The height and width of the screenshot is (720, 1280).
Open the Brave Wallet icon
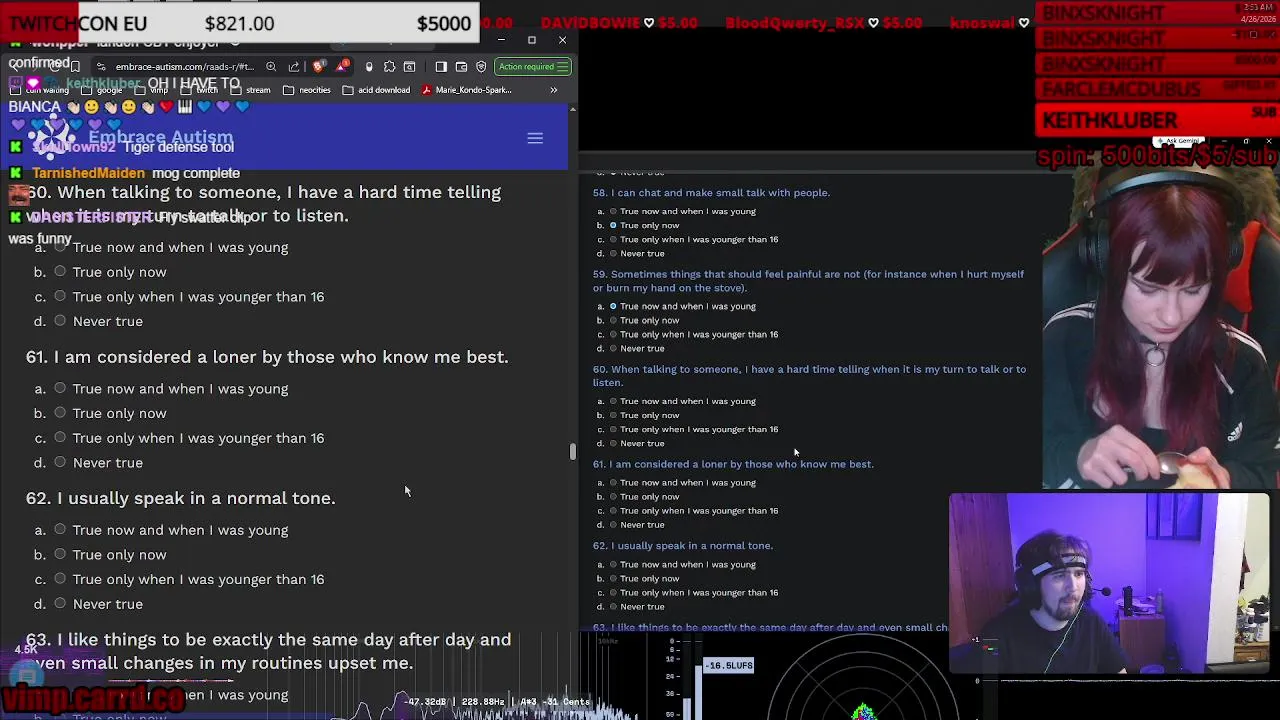tap(461, 67)
